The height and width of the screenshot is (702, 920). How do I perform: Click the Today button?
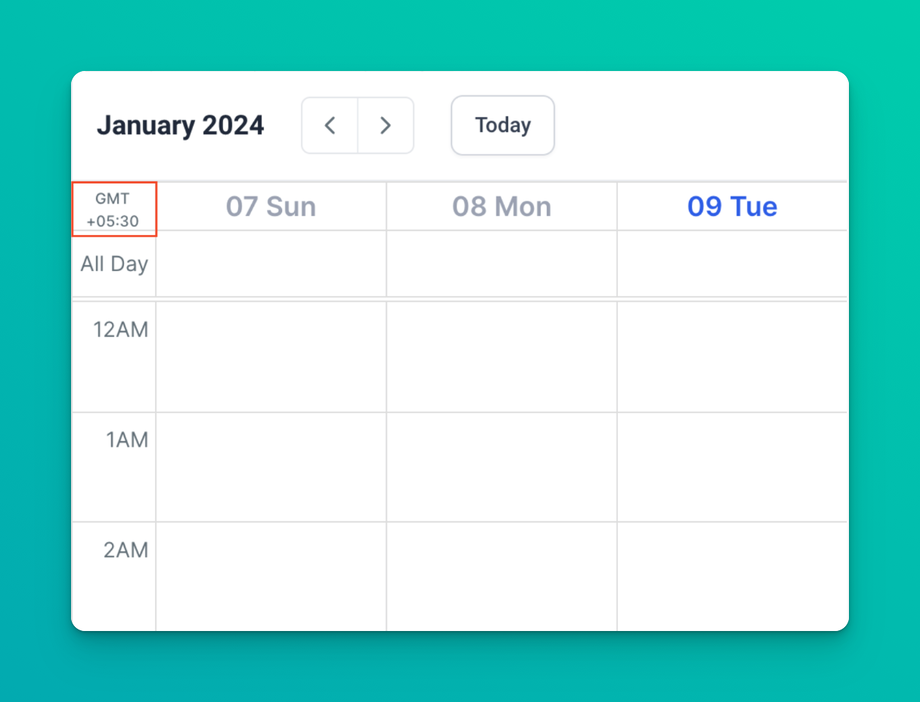click(502, 126)
